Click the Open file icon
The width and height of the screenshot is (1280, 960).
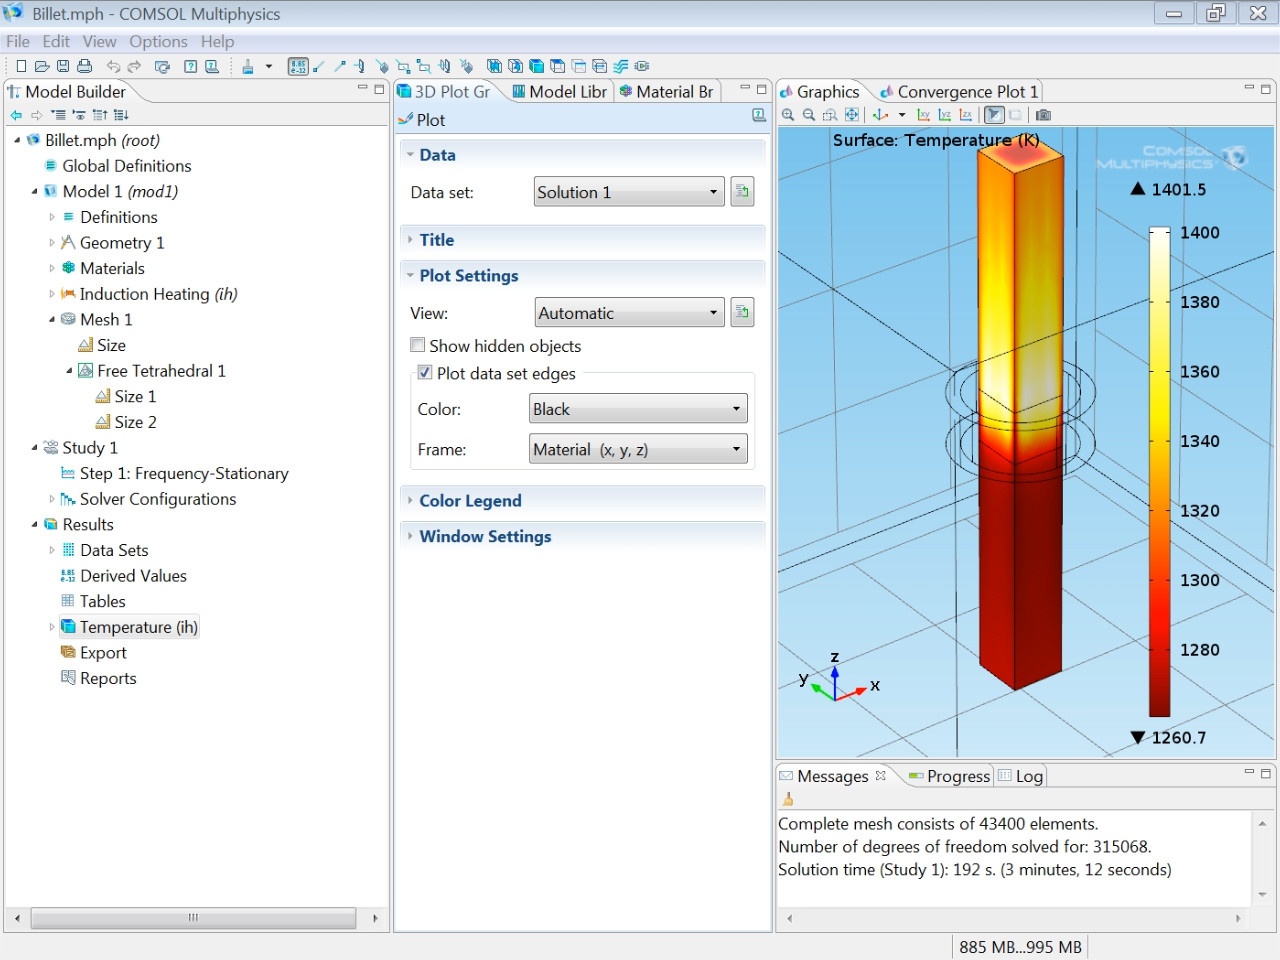click(42, 66)
